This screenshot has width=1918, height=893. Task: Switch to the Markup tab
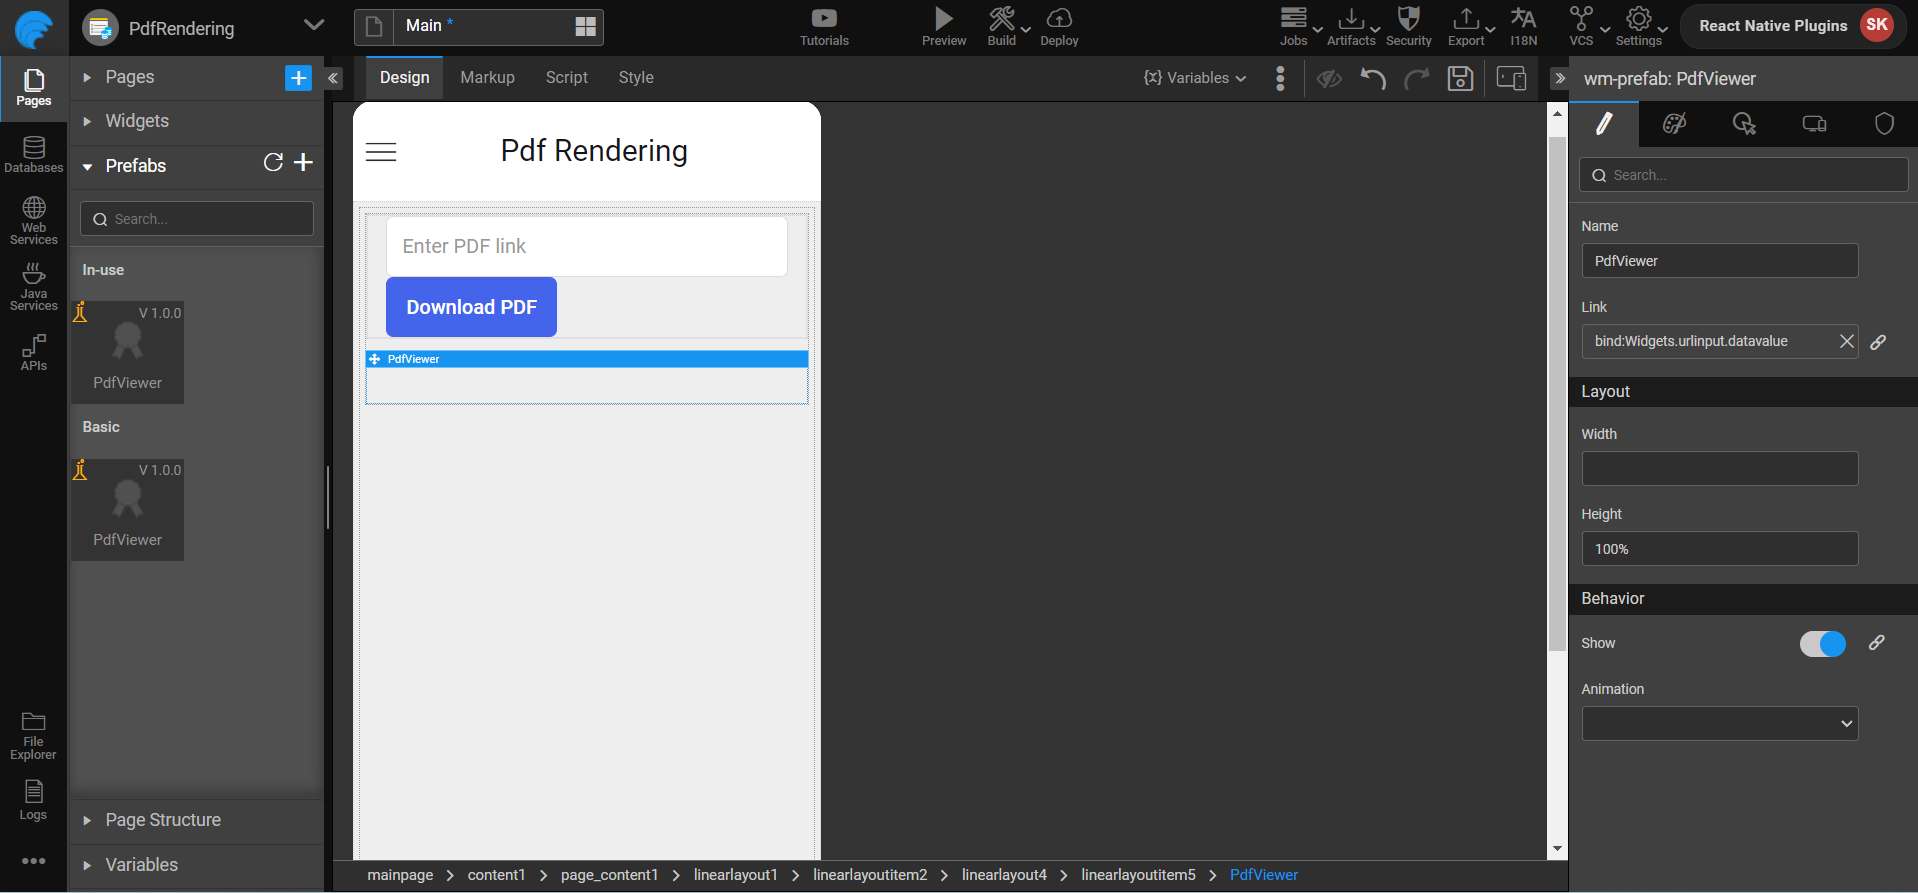point(487,78)
